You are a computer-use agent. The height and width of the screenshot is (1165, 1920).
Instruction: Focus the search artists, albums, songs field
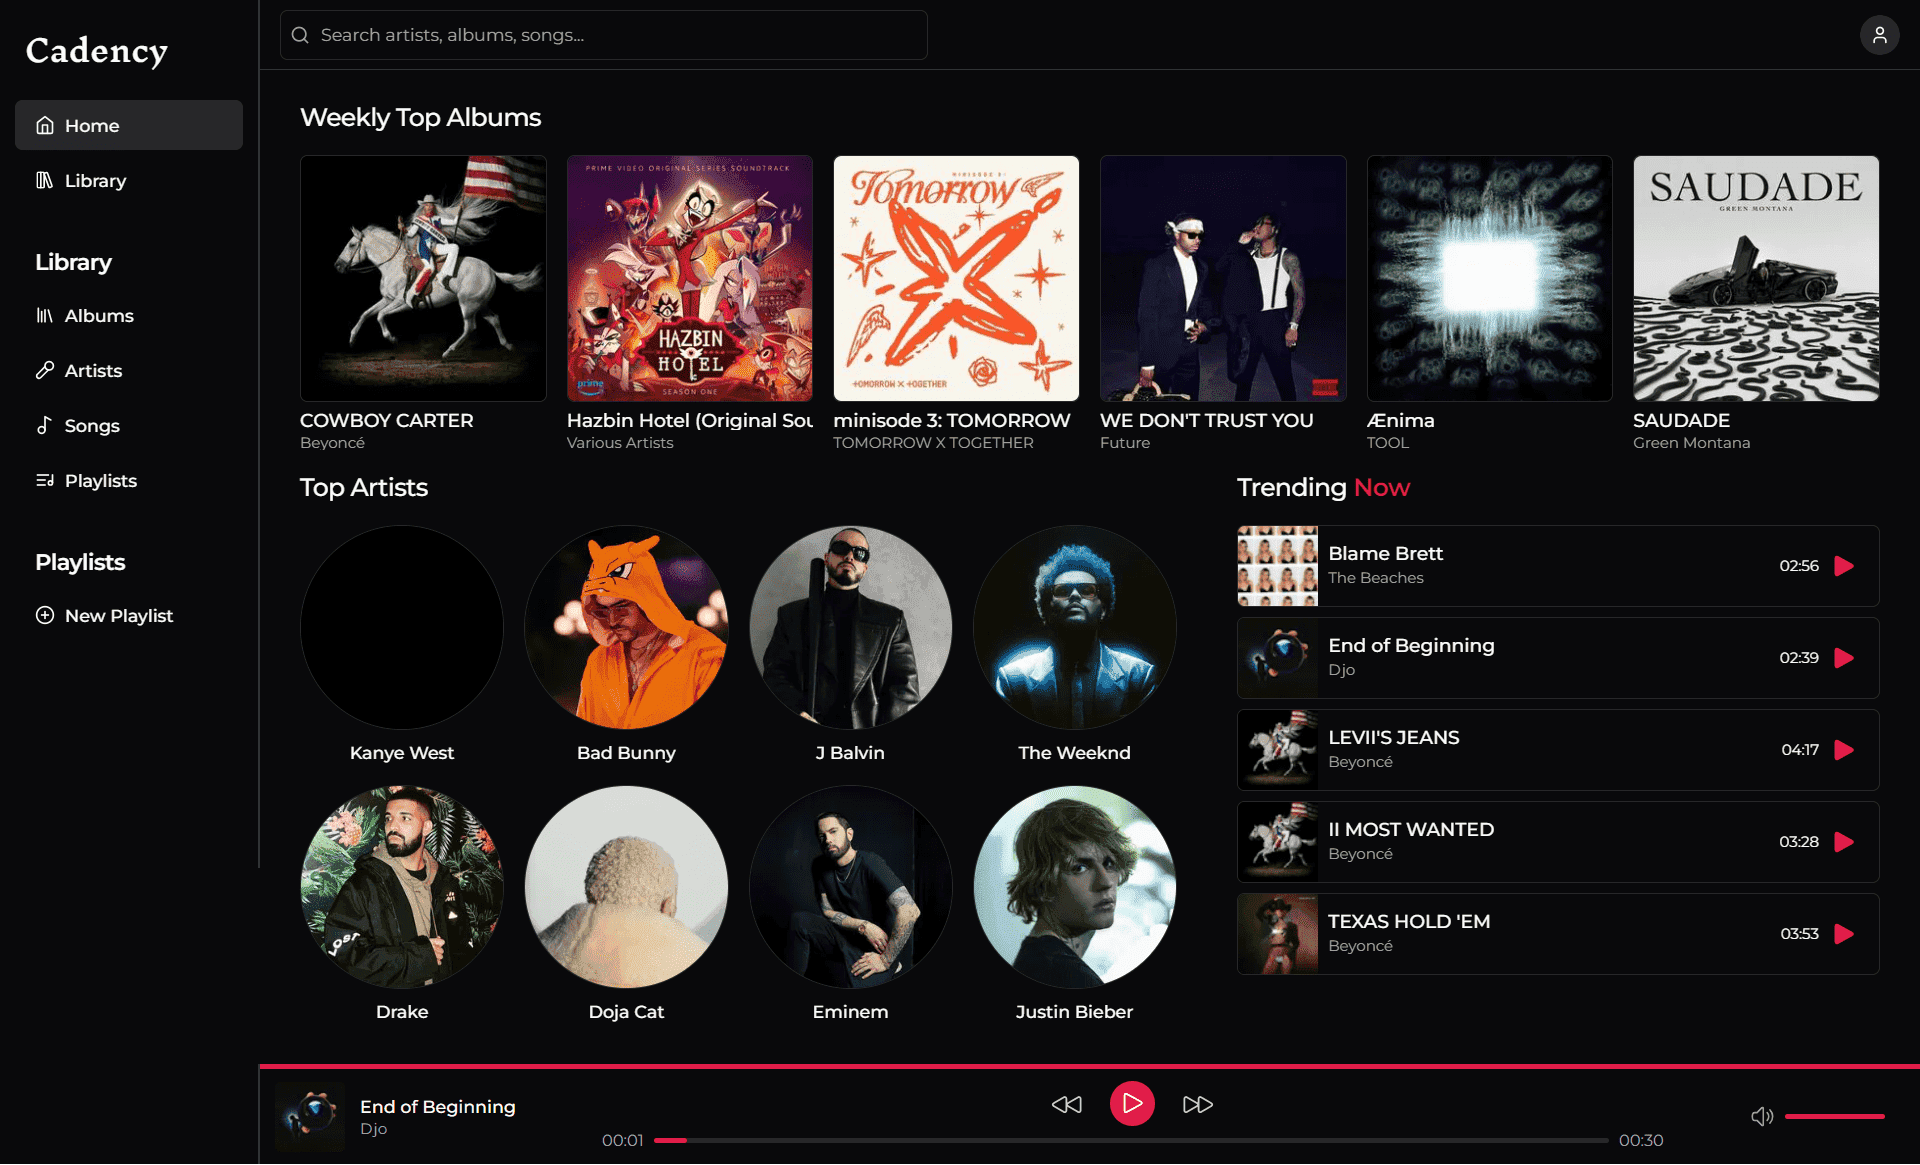point(604,35)
